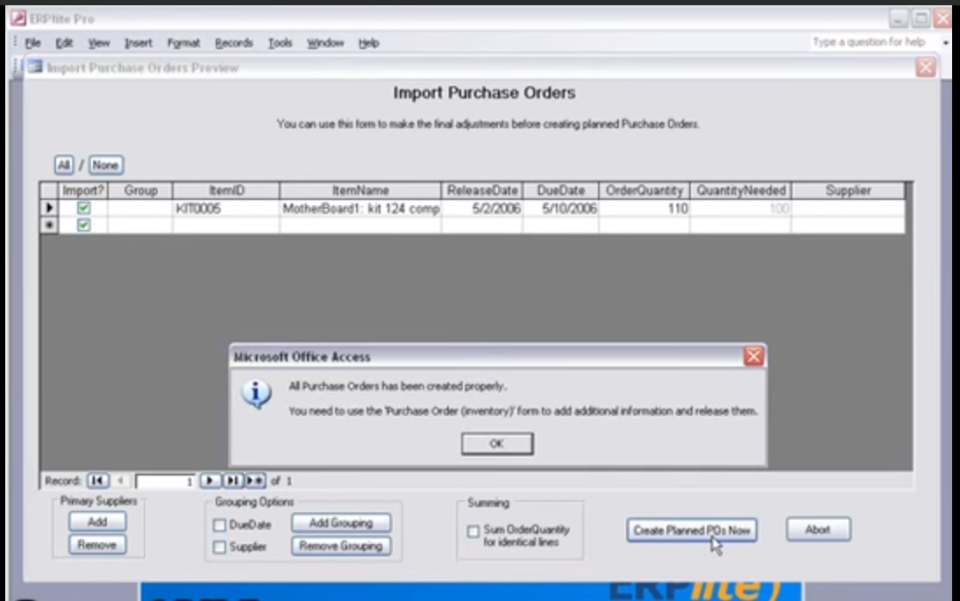Open the Edit menu

pyautogui.click(x=64, y=43)
